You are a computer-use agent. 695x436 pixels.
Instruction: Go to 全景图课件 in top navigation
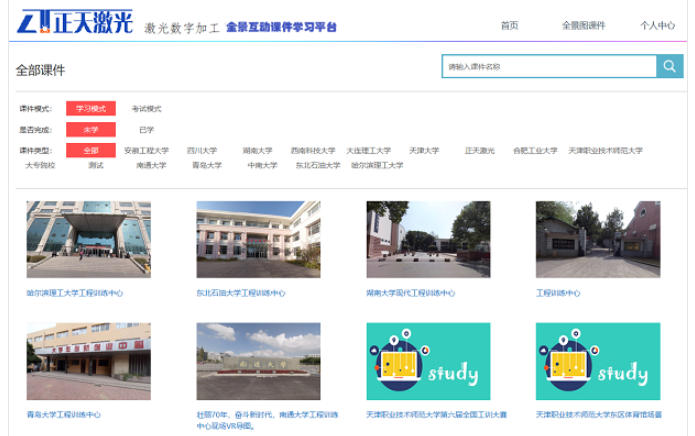coord(583,26)
